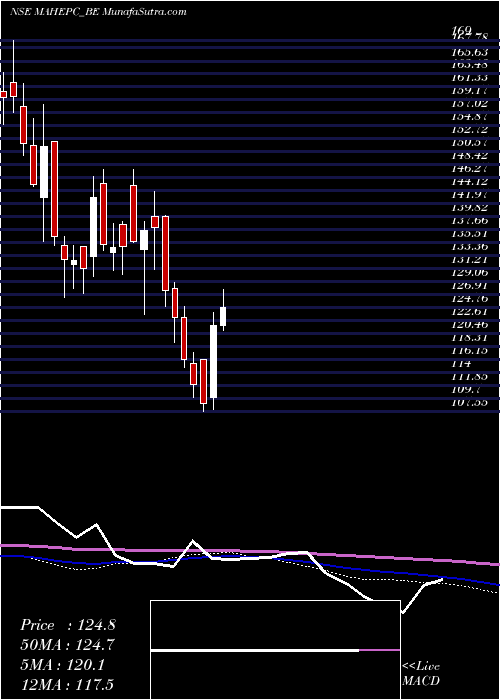Viewport: 500px width, 700px height.
Task: Click the 131.21 price axis label
Action: (469, 259)
